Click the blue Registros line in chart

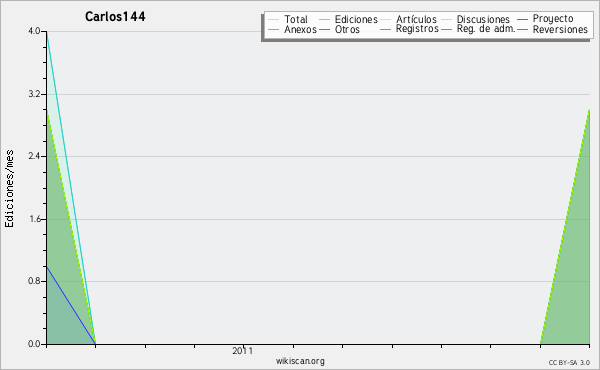point(71,305)
